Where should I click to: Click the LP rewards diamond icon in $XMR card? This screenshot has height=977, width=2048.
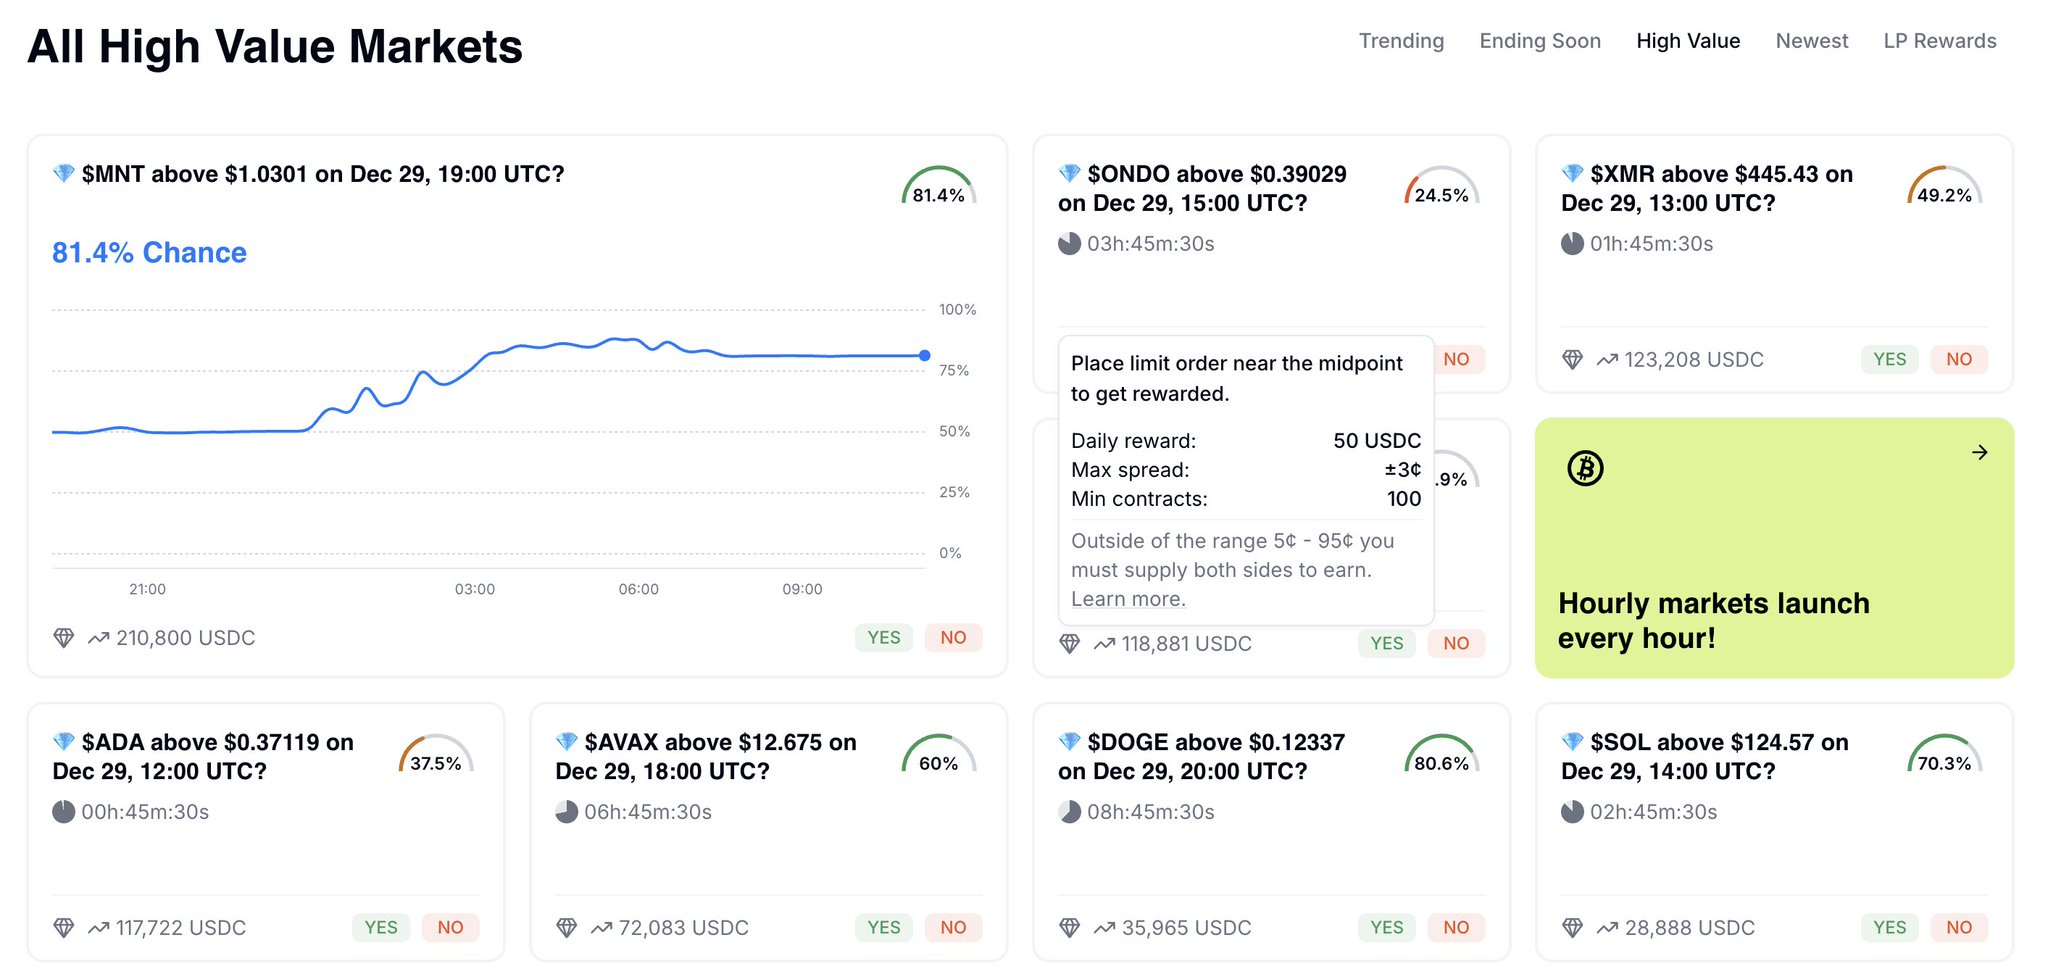(1572, 360)
